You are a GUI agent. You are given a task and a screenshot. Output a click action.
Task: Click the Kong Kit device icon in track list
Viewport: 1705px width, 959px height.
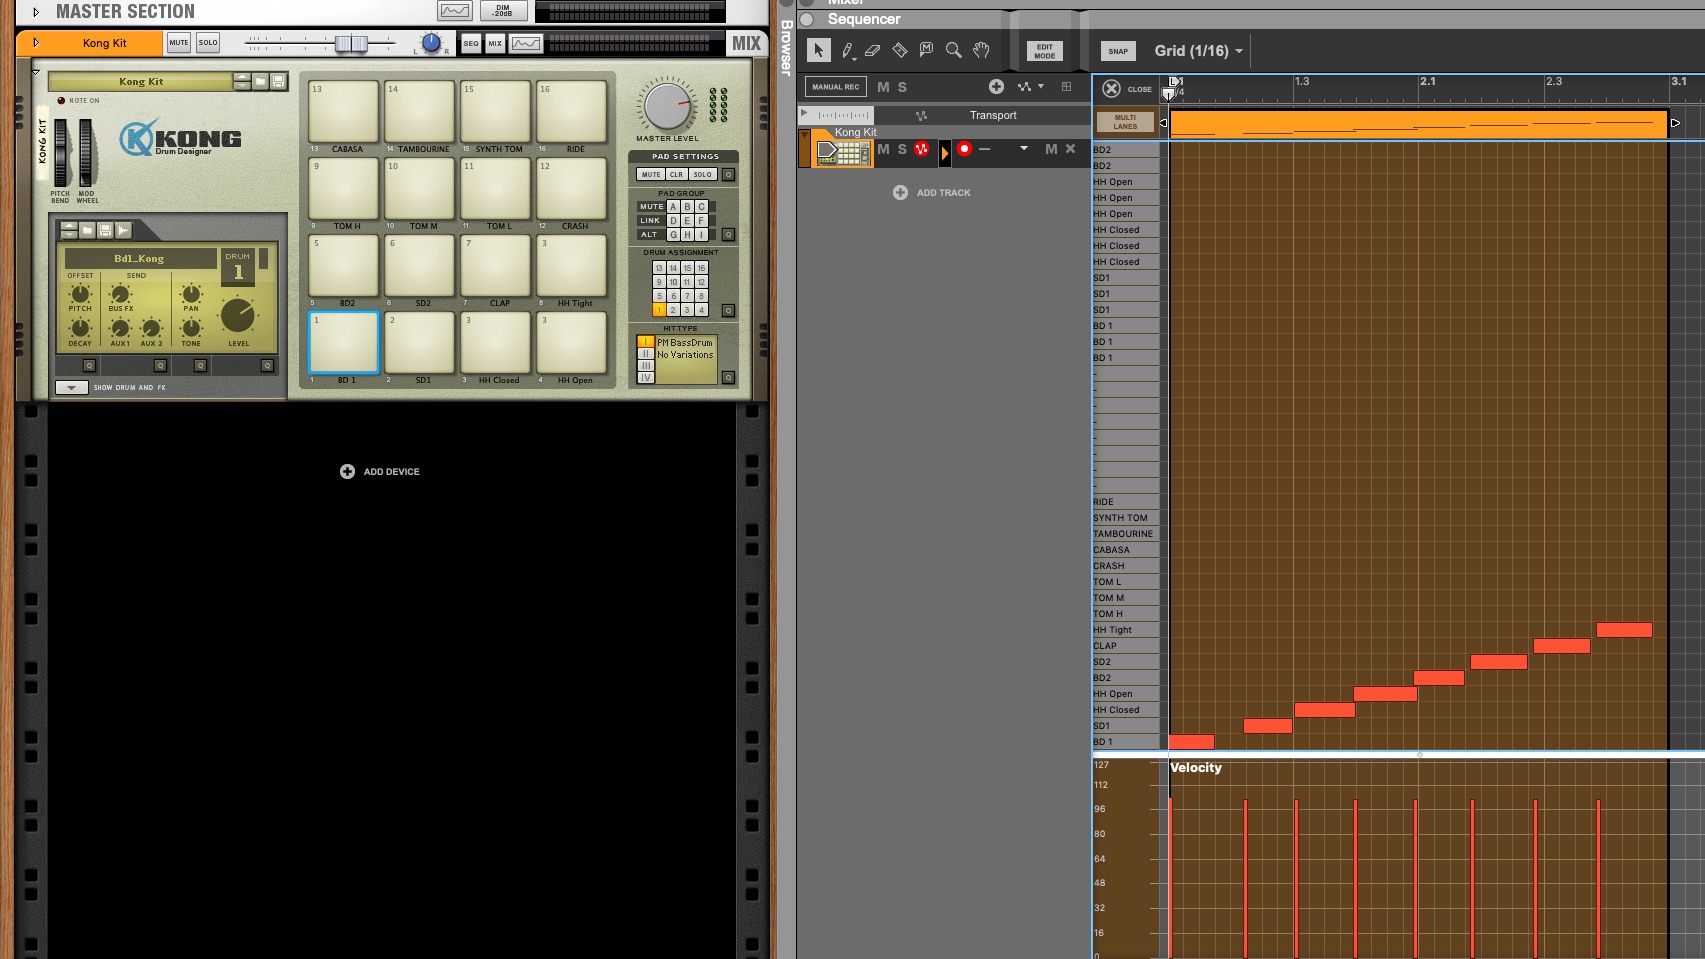(x=843, y=152)
